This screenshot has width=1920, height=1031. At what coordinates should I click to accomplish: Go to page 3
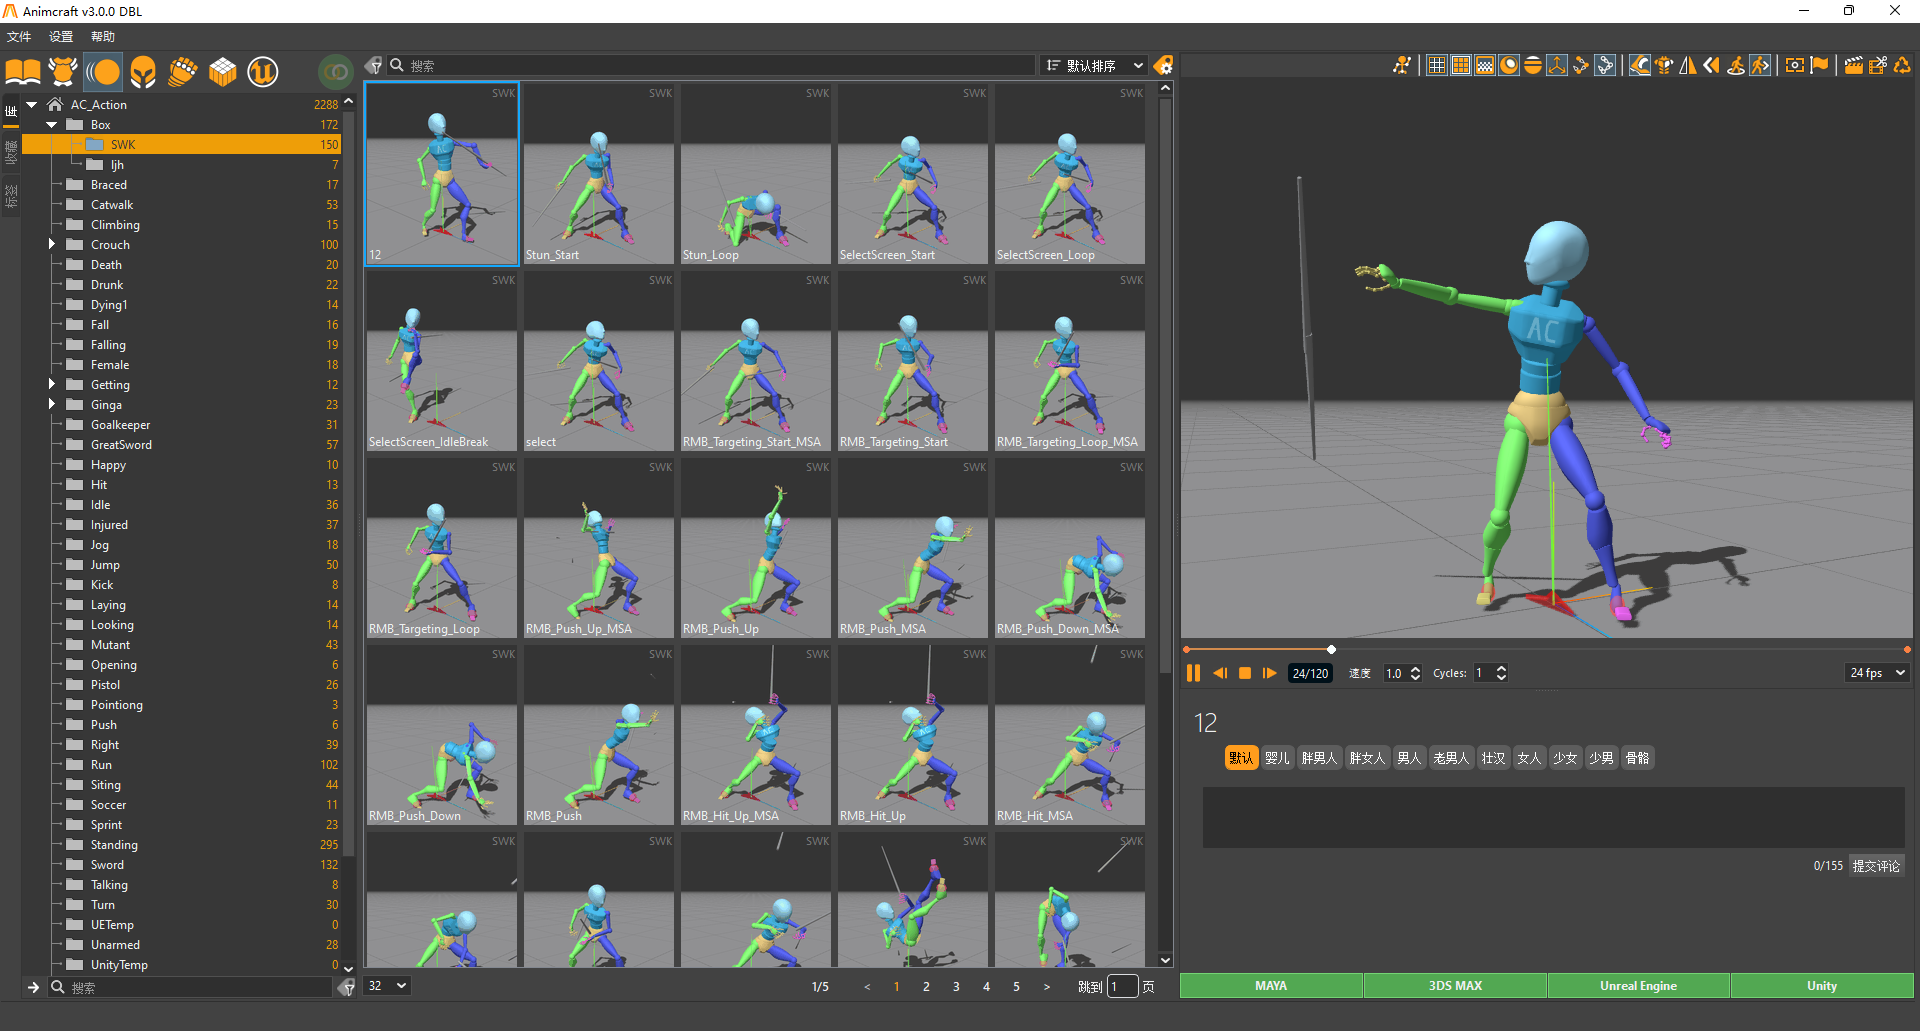(956, 987)
